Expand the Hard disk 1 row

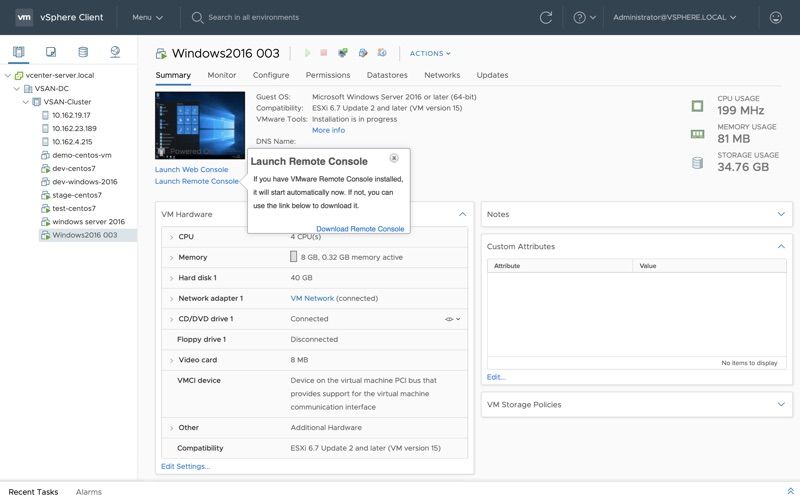click(171, 278)
